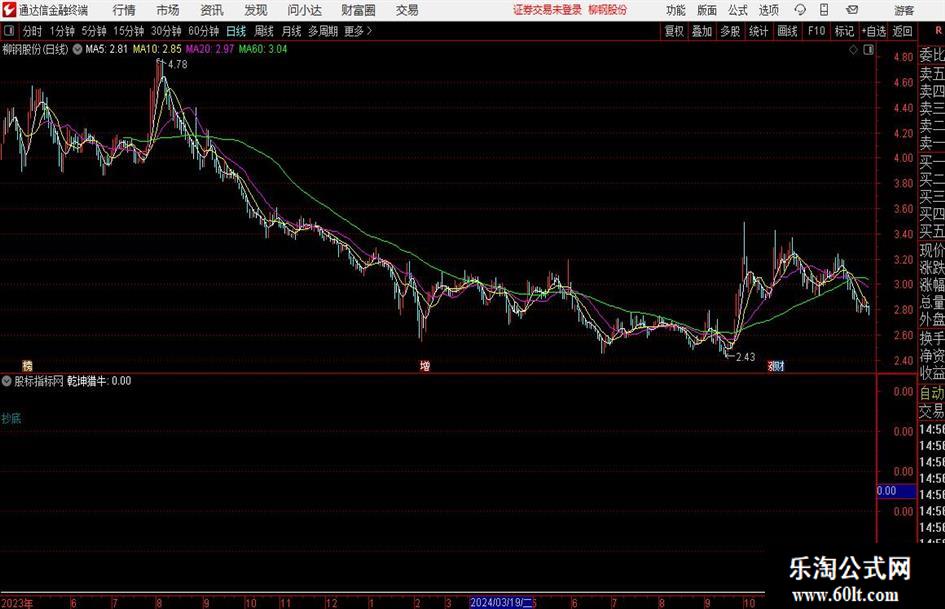
Task: Click the 游客 guest account label
Action: (903, 10)
